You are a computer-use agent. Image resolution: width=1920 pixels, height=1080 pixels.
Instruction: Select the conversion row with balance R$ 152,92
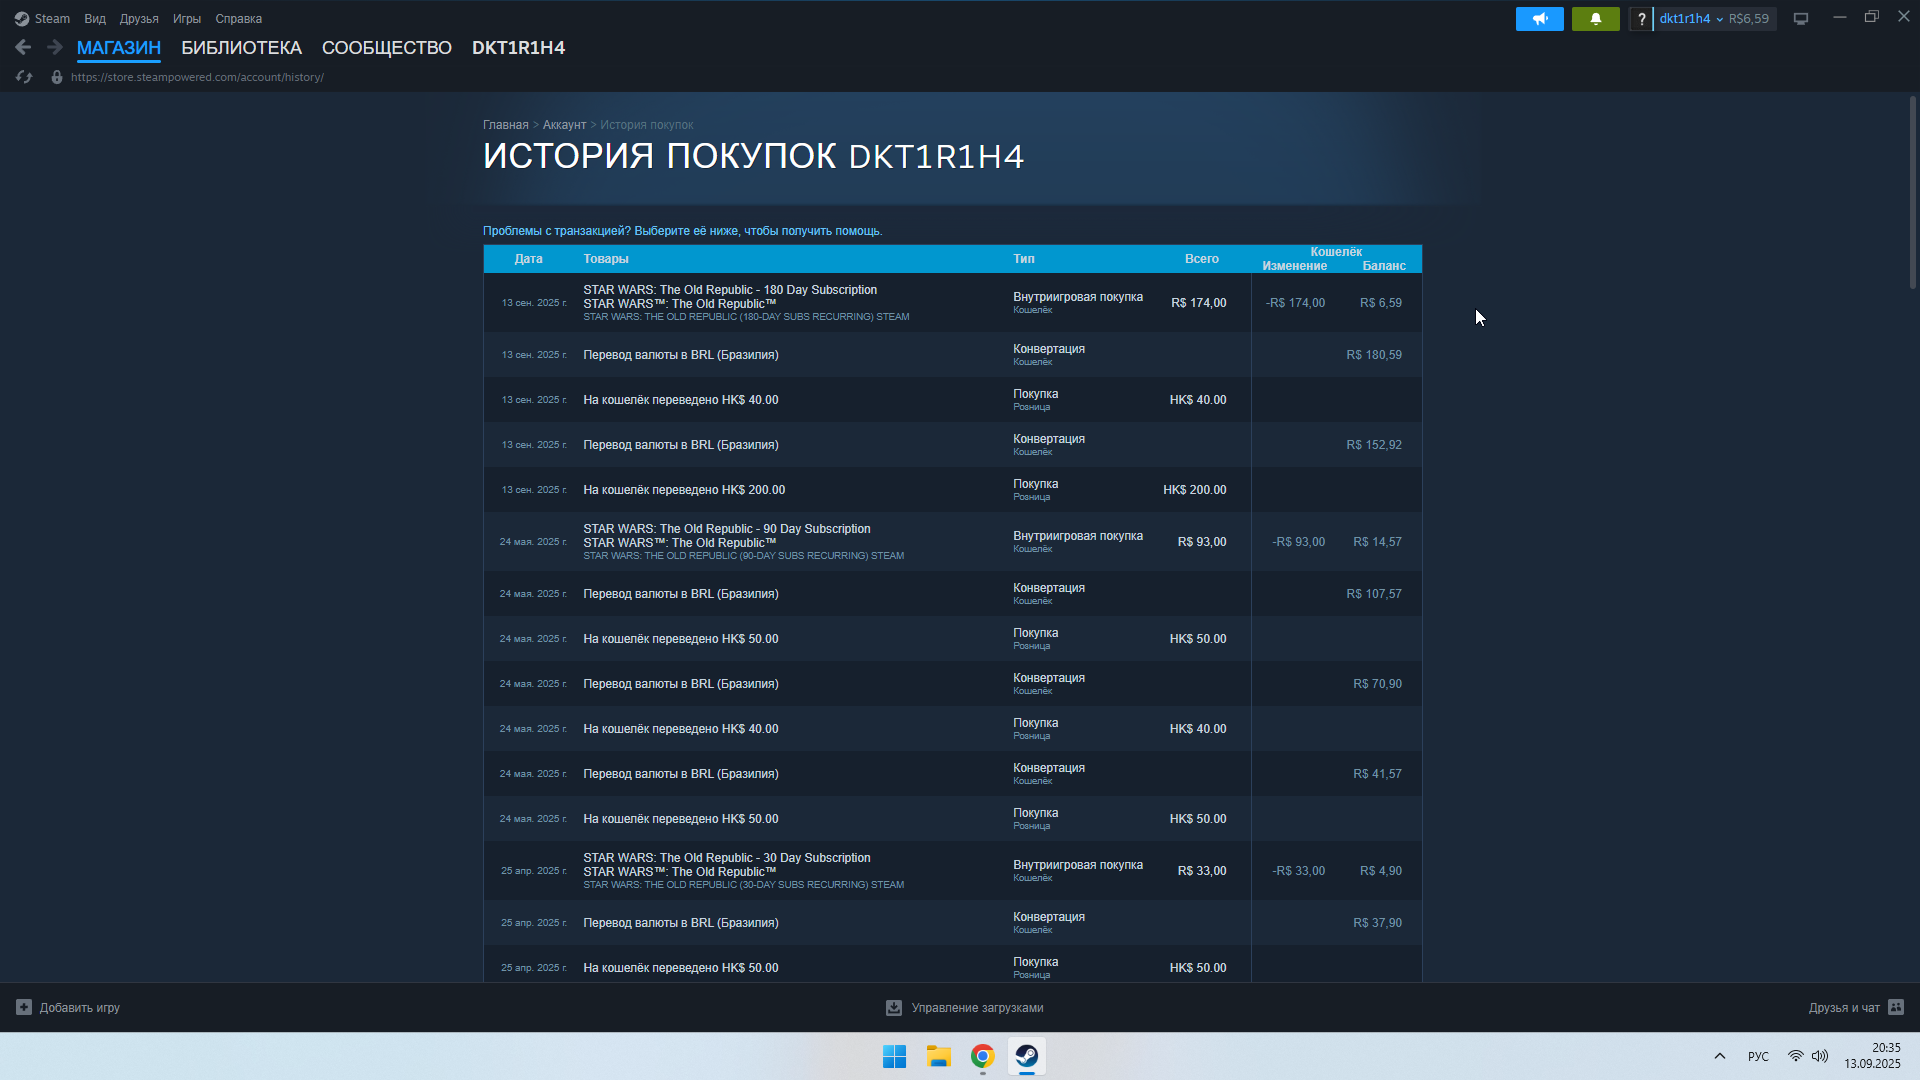click(952, 445)
